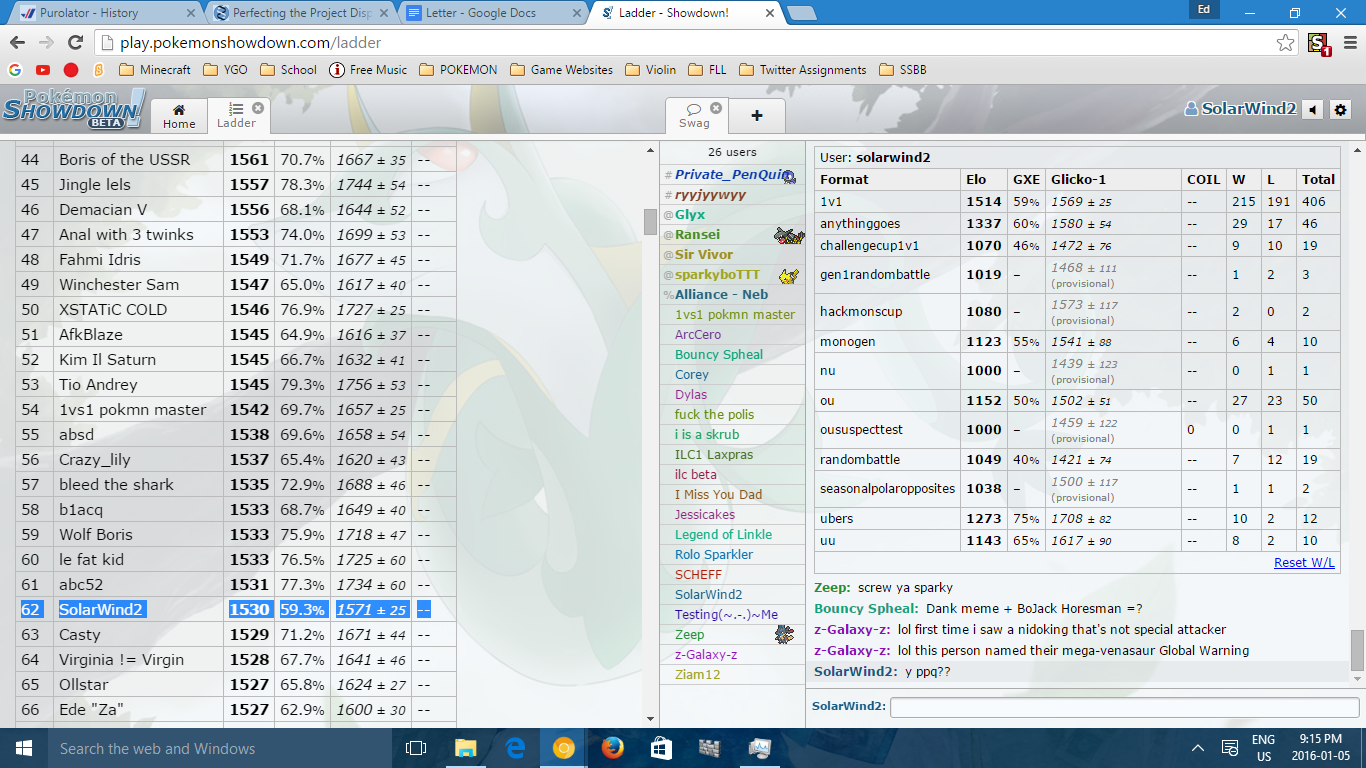Image resolution: width=1366 pixels, height=768 pixels.
Task: Open the orange S bookmark icon
Action: [99, 70]
